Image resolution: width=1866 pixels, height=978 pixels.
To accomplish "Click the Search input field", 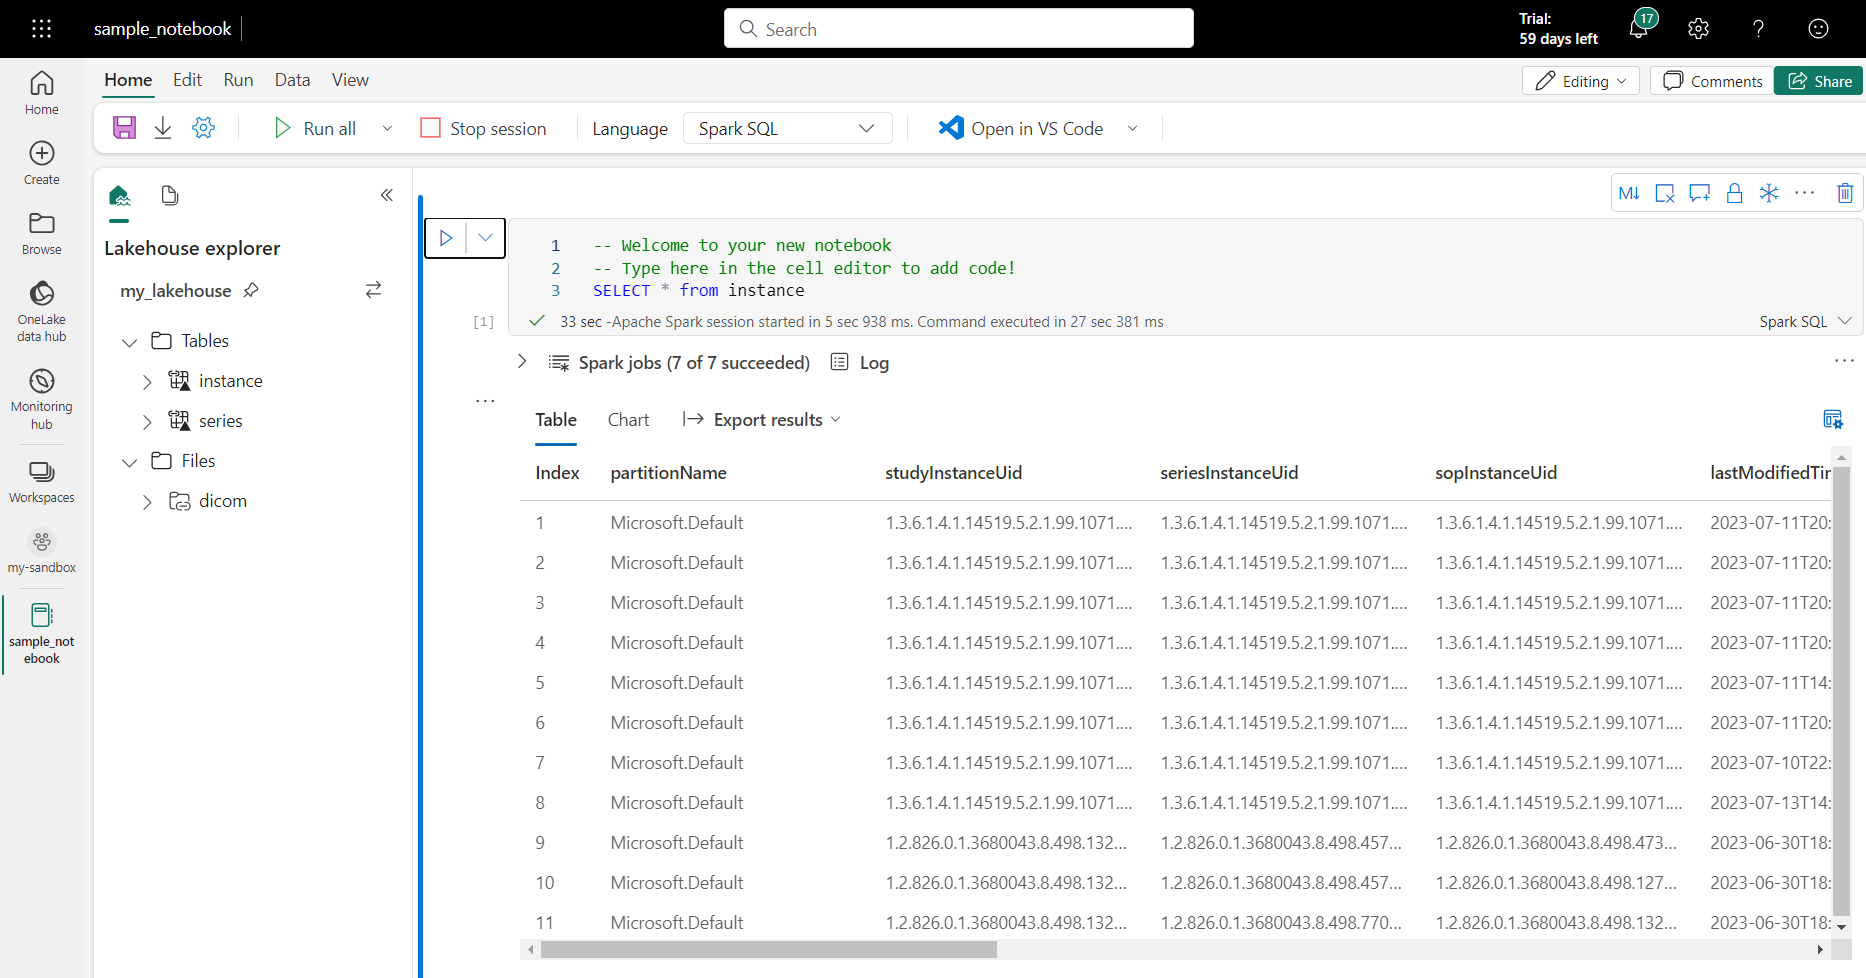I will [958, 29].
